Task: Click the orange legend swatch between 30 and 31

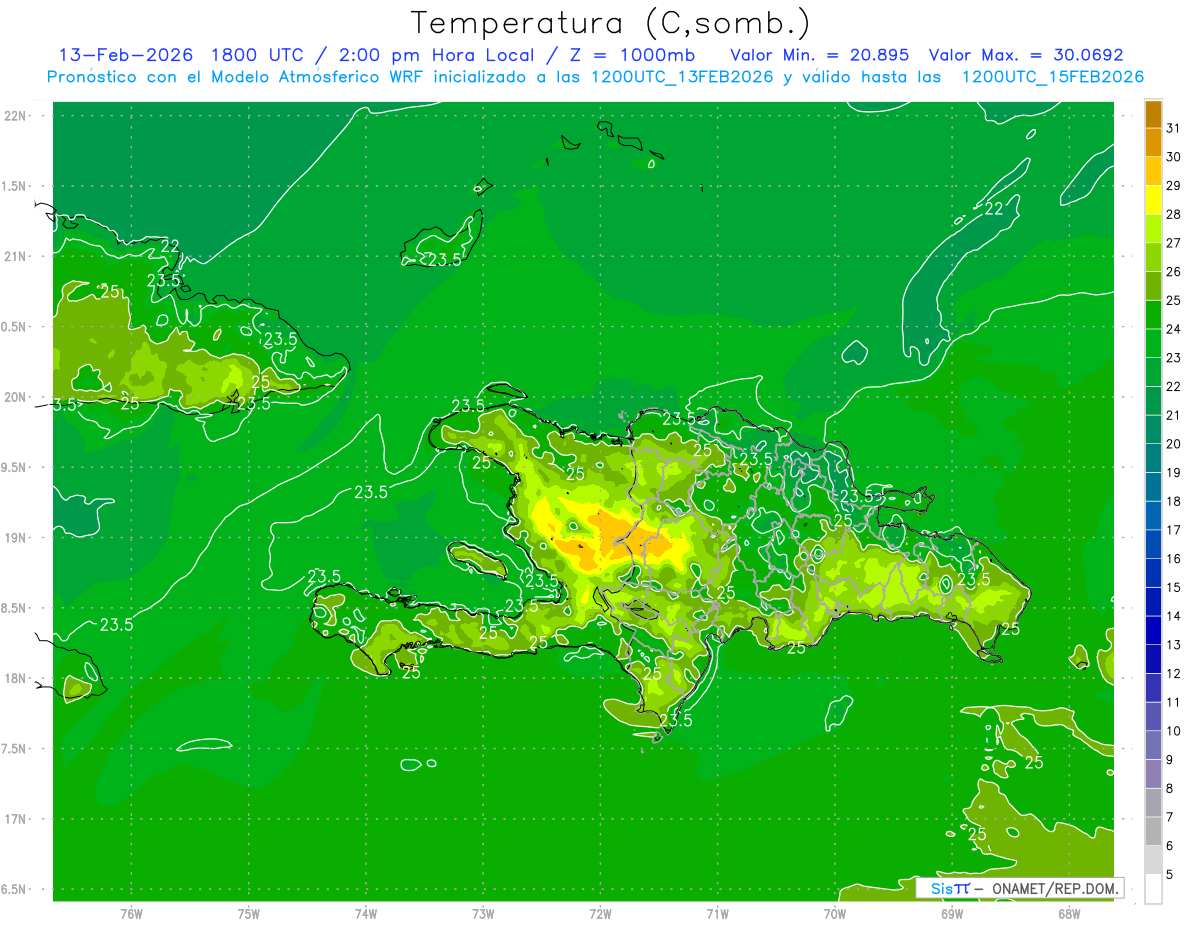Action: point(1153,142)
